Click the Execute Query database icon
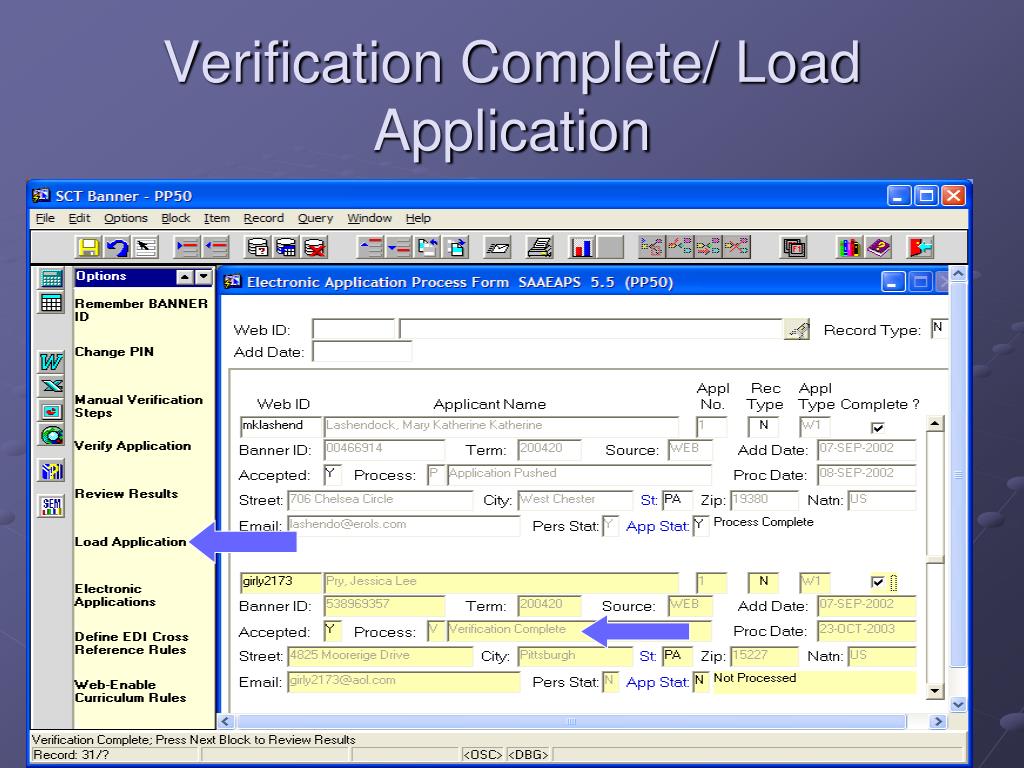 pyautogui.click(x=286, y=248)
